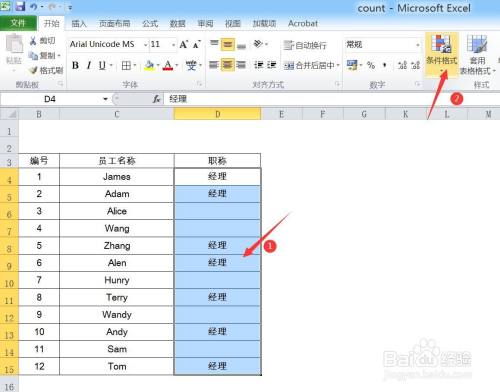500x392 pixels.
Task: Select middle vertical align icon
Action: (x=227, y=44)
